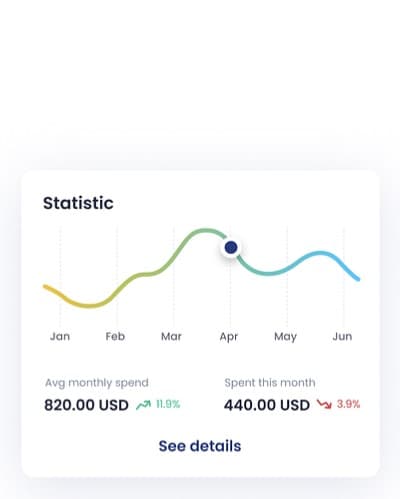Click the 820.00 USD average spend amount
Screen dimensions: 400x499
tap(86, 405)
